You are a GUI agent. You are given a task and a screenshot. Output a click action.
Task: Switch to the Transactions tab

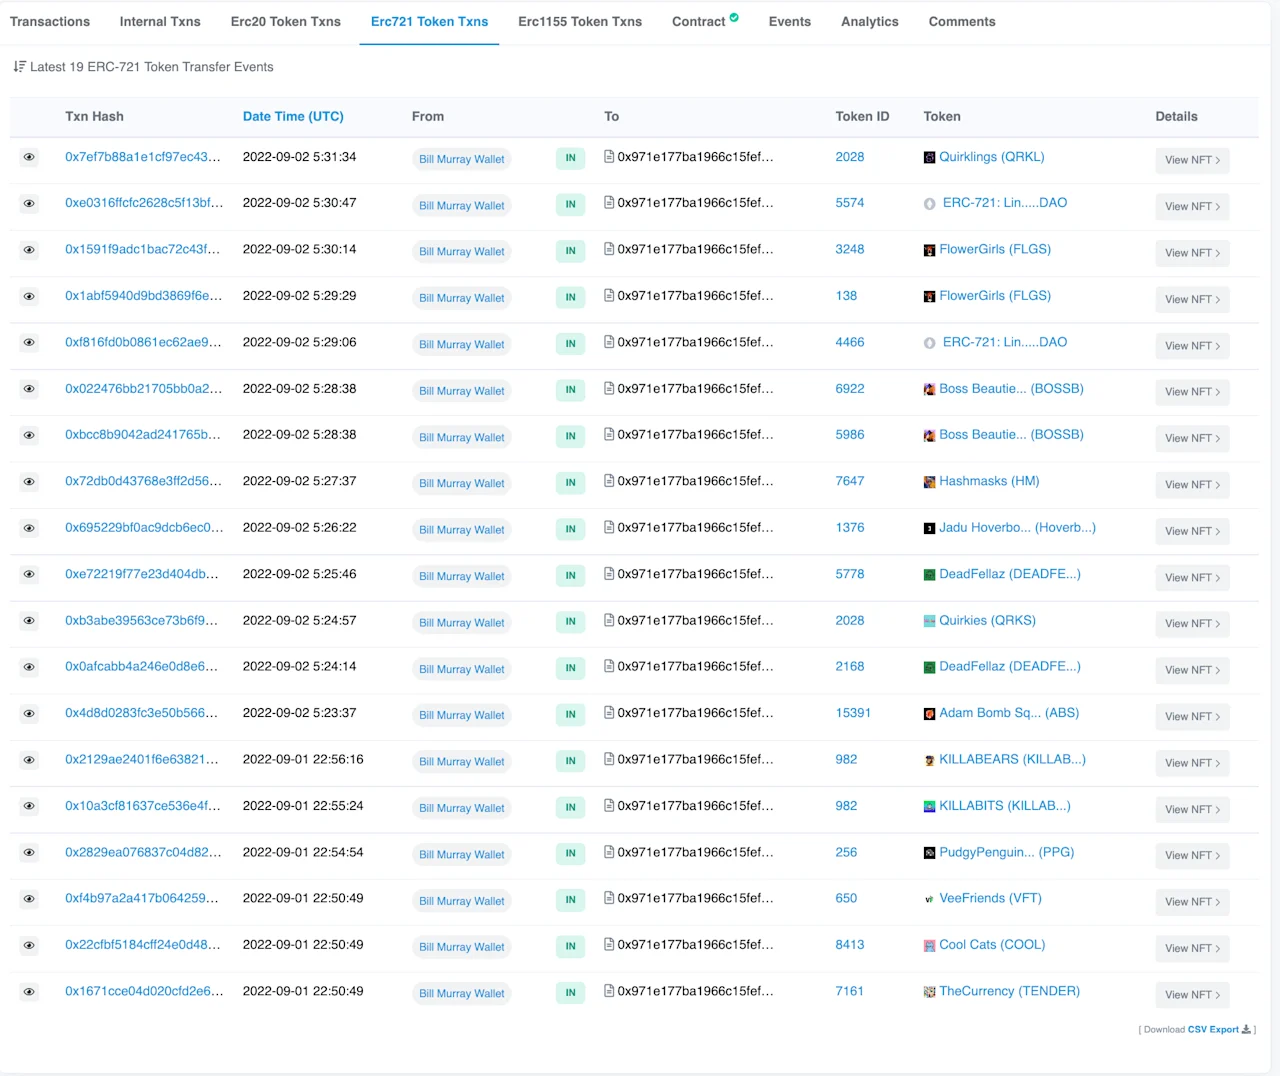[x=50, y=22]
